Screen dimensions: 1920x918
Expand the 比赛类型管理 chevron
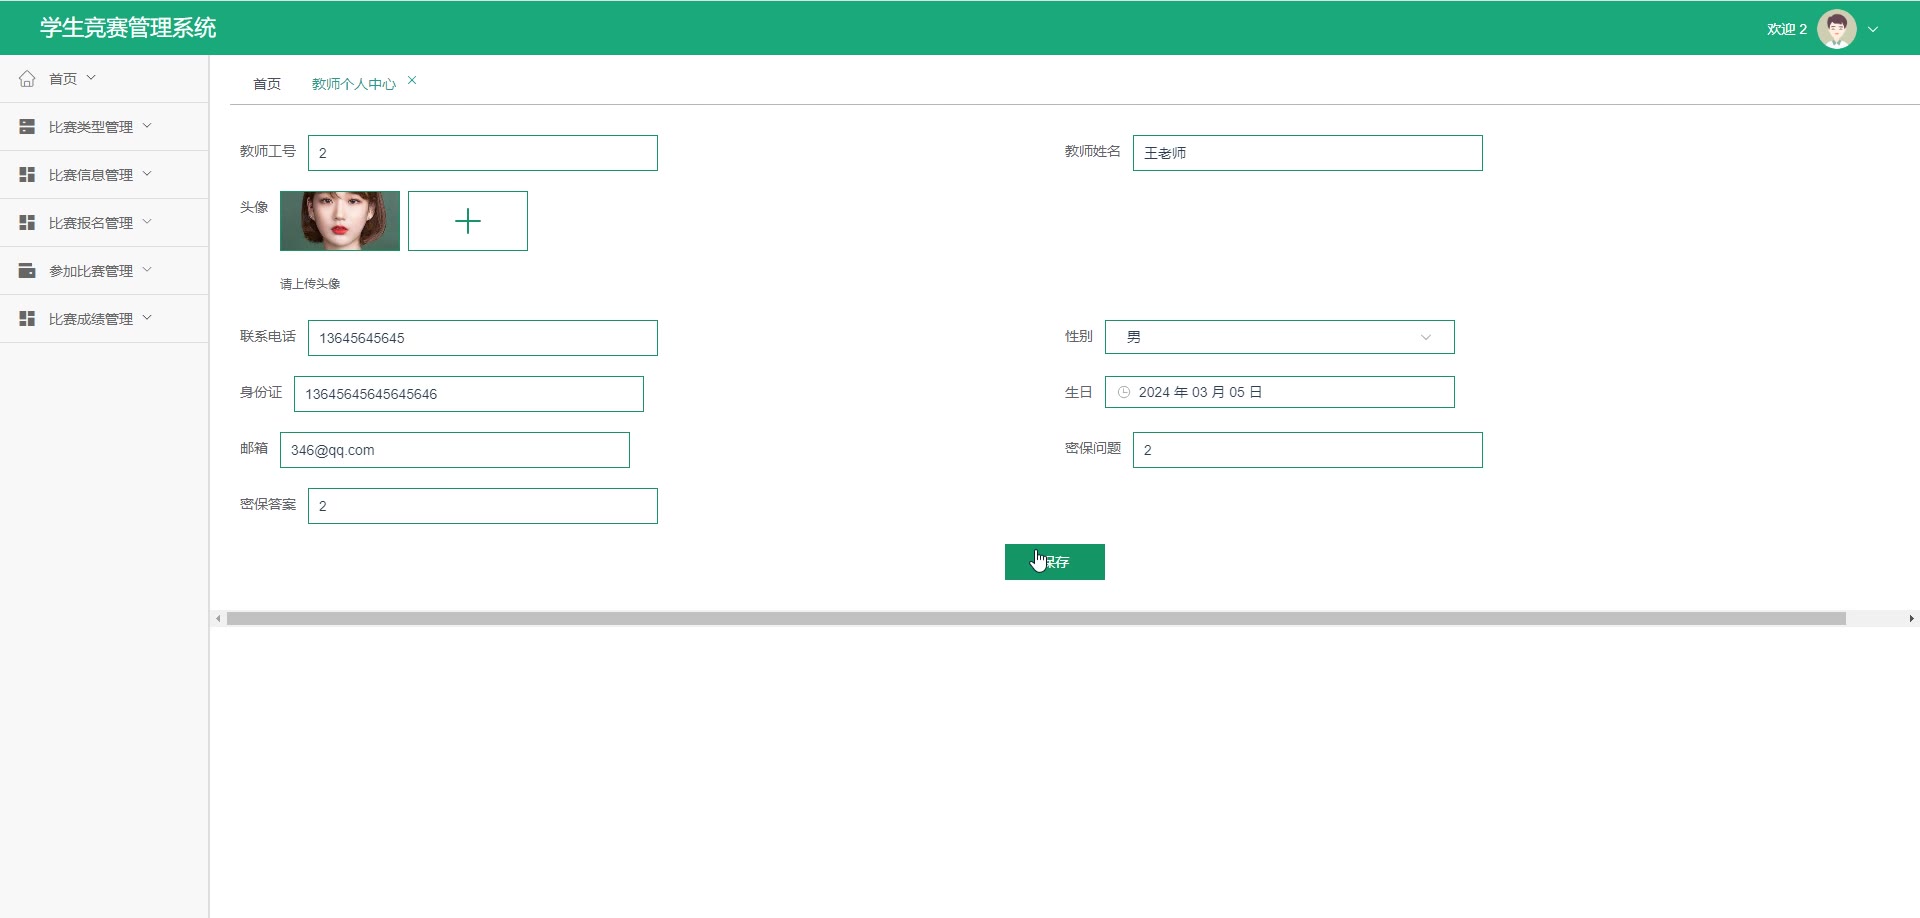coord(147,125)
